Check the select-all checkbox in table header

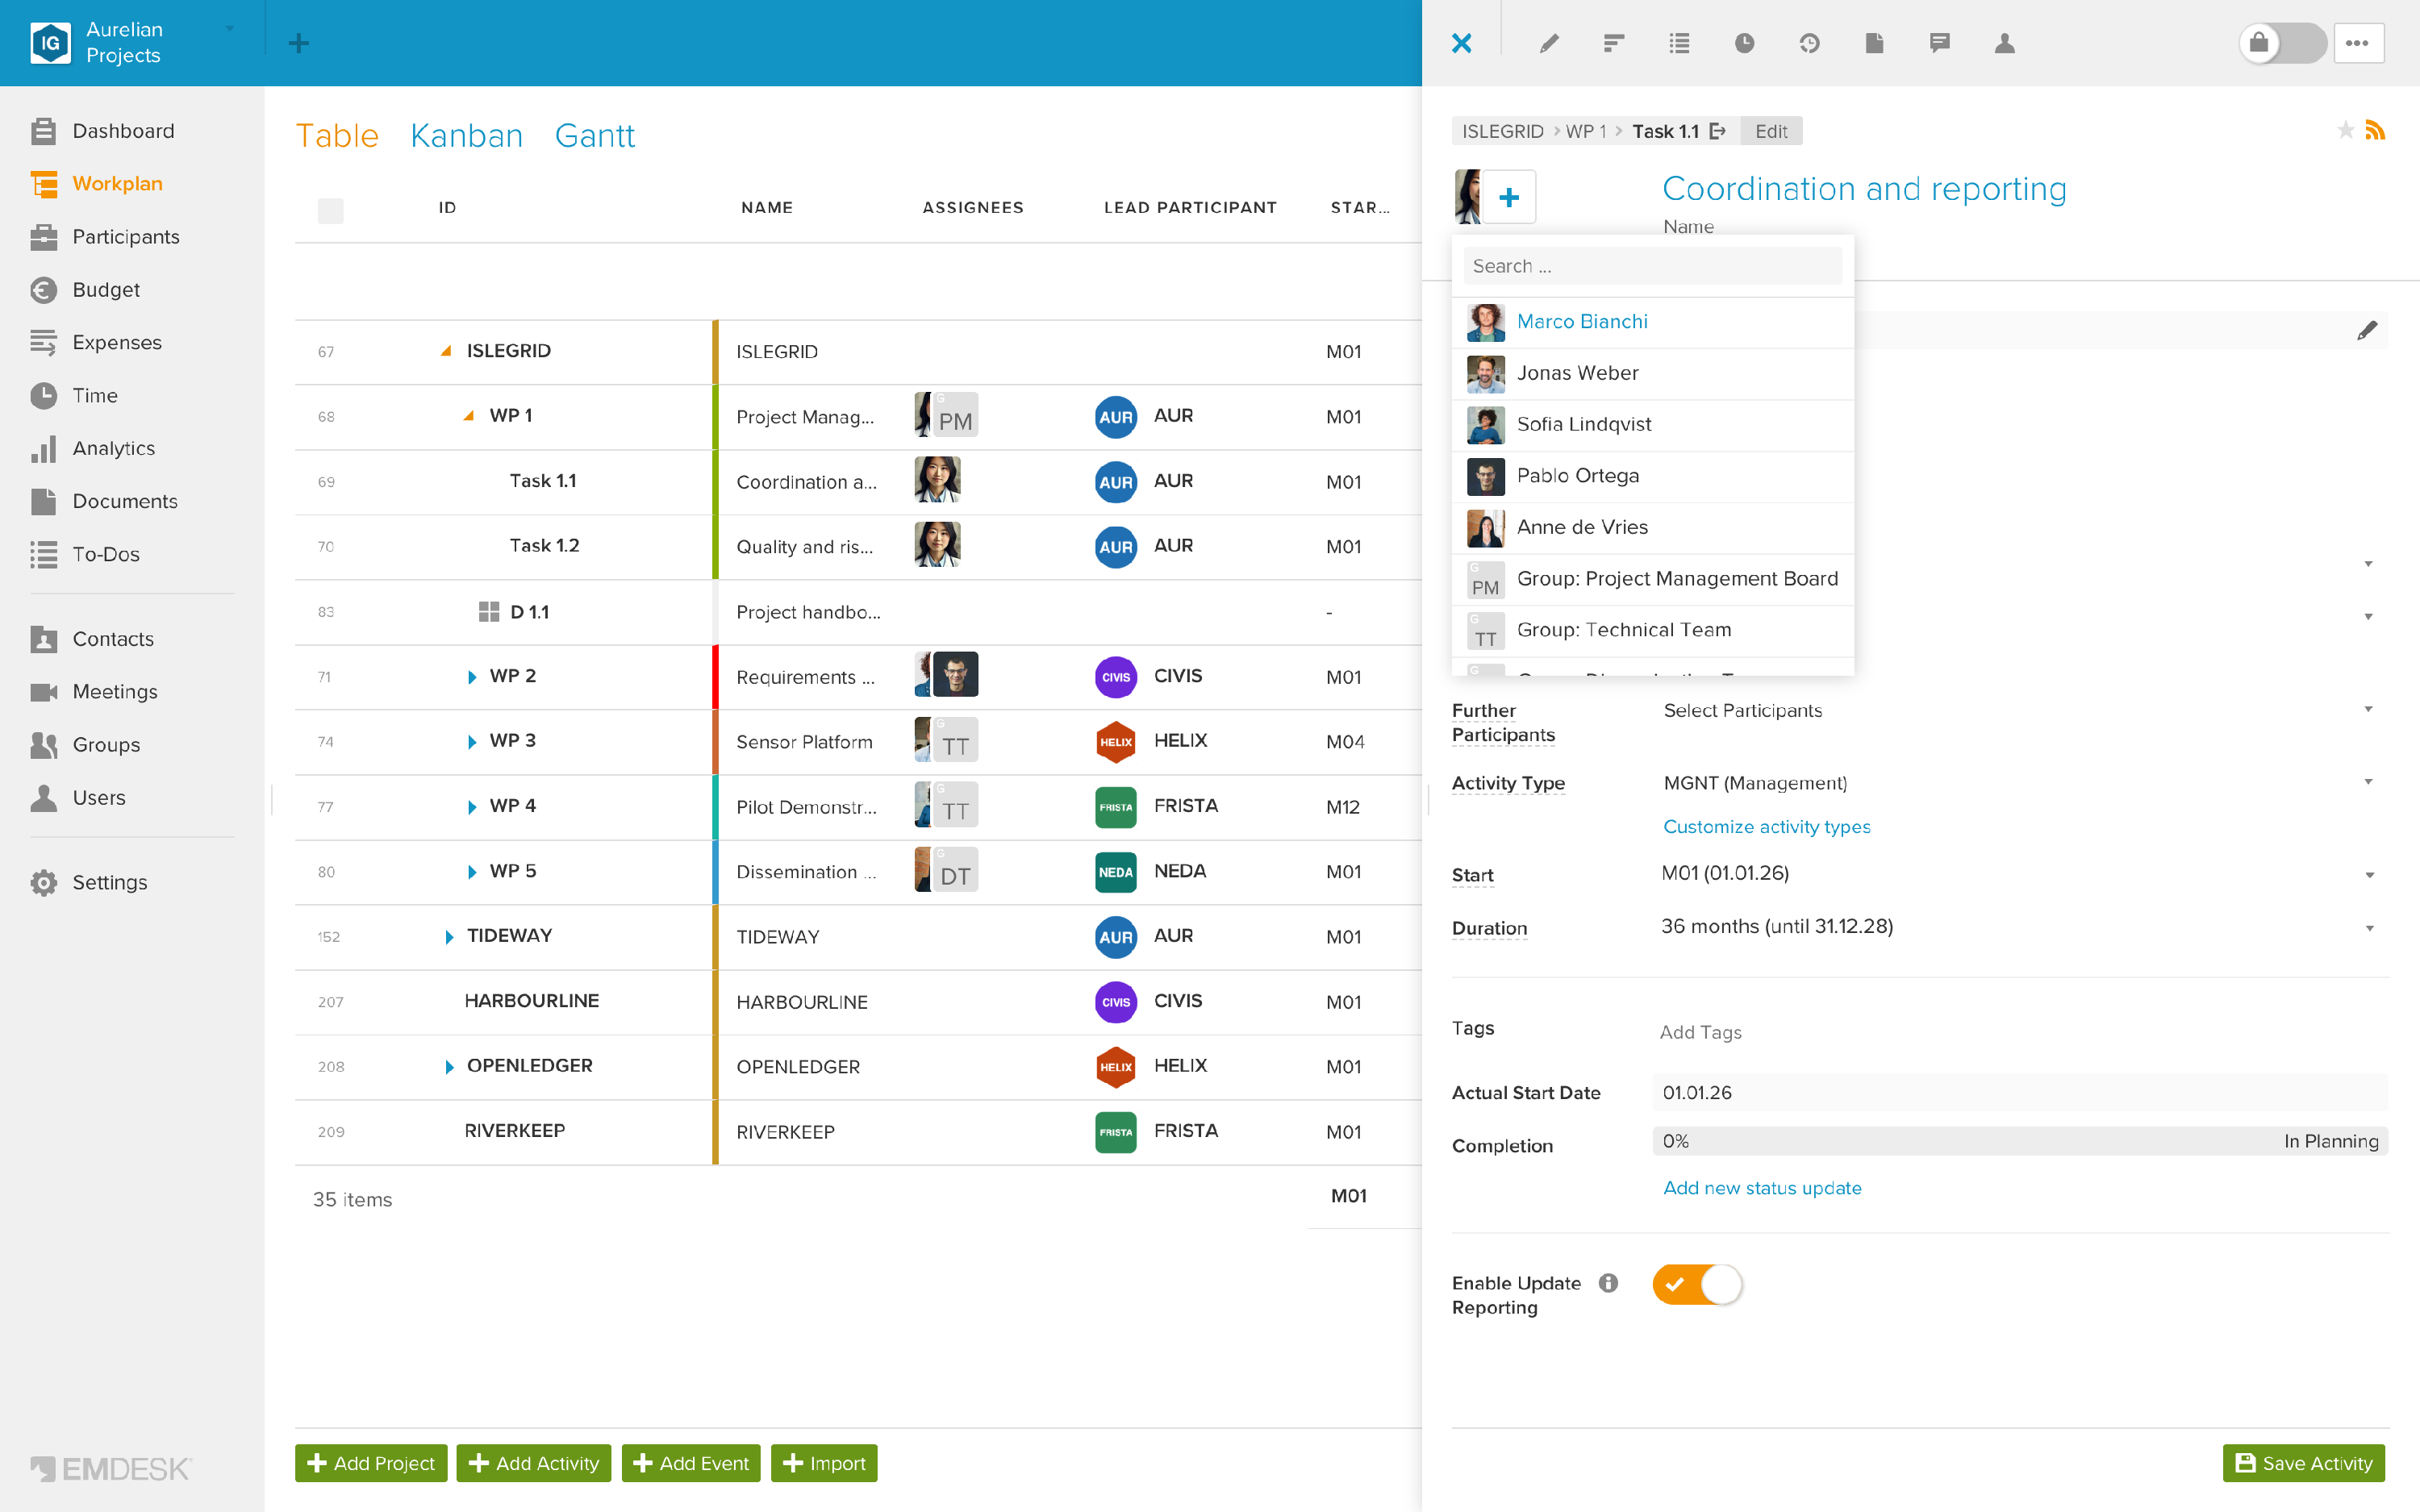point(330,209)
